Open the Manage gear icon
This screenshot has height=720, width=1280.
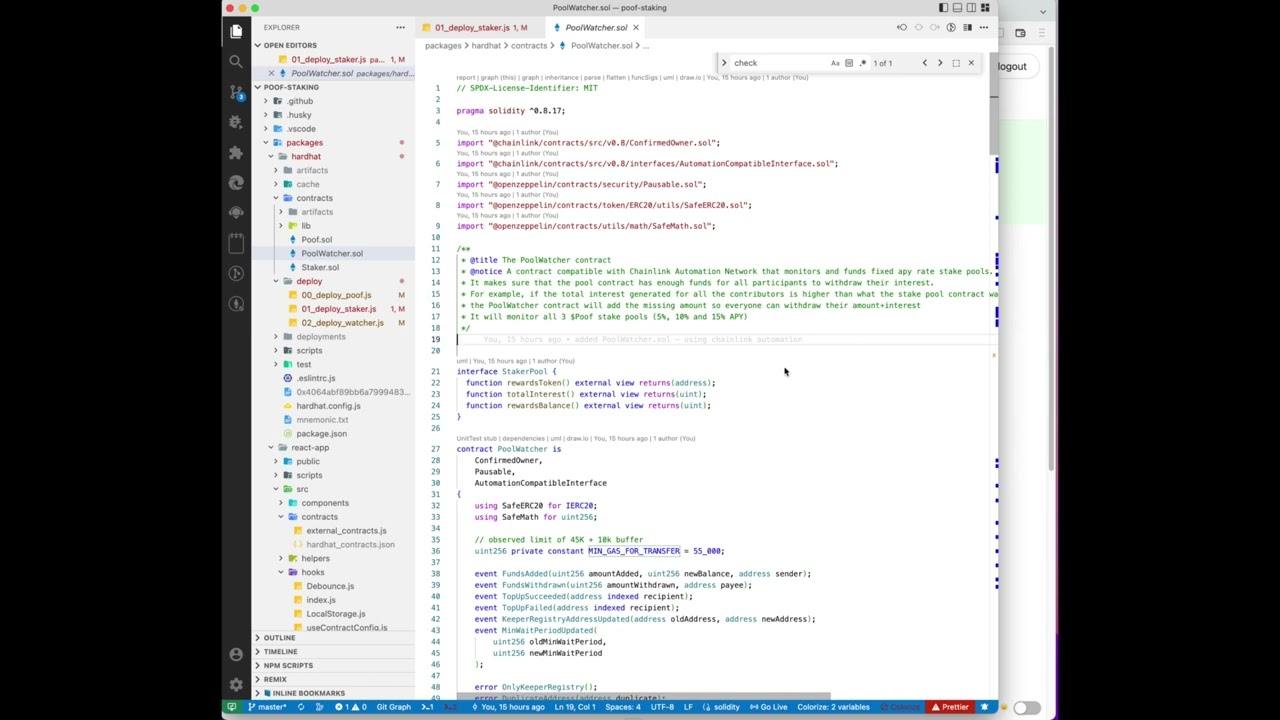pyautogui.click(x=236, y=685)
